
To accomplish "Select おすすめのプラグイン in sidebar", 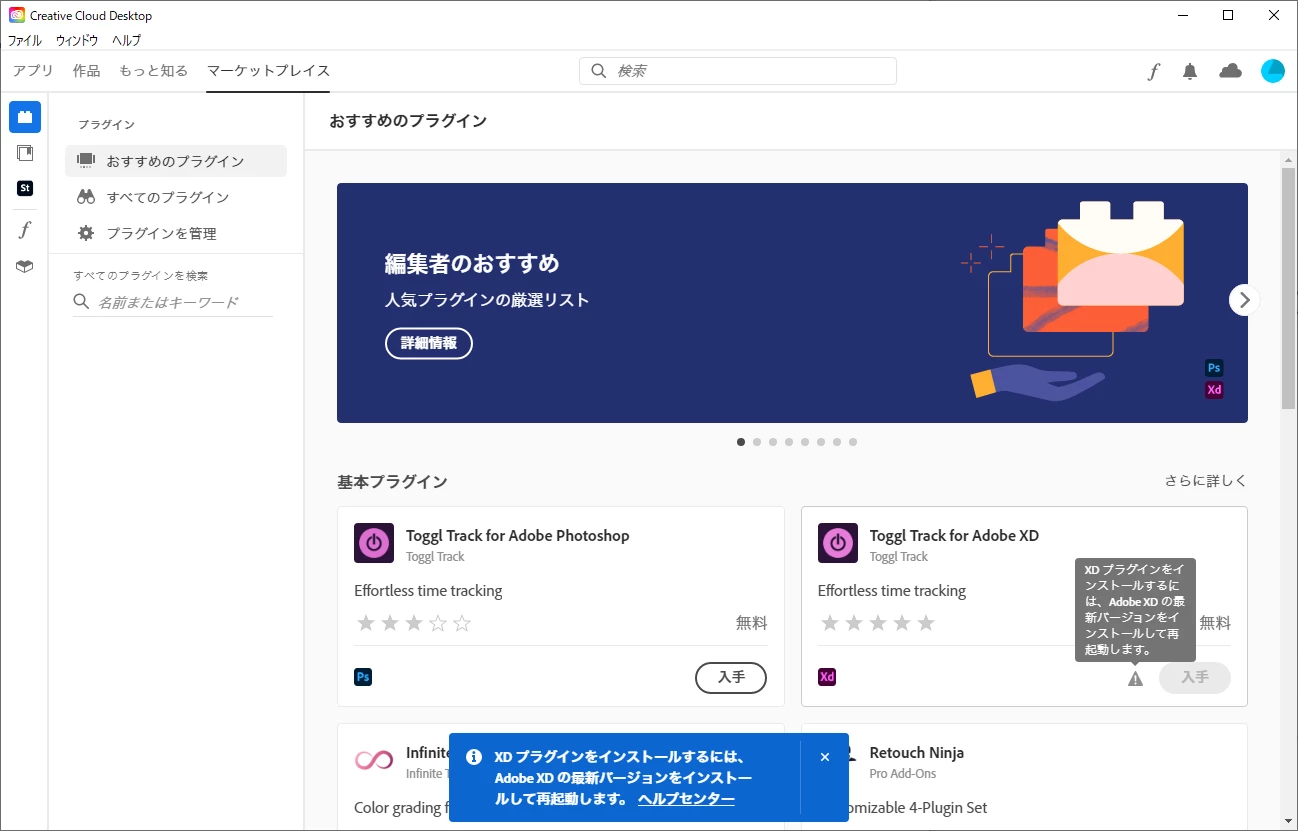I will pyautogui.click(x=176, y=161).
